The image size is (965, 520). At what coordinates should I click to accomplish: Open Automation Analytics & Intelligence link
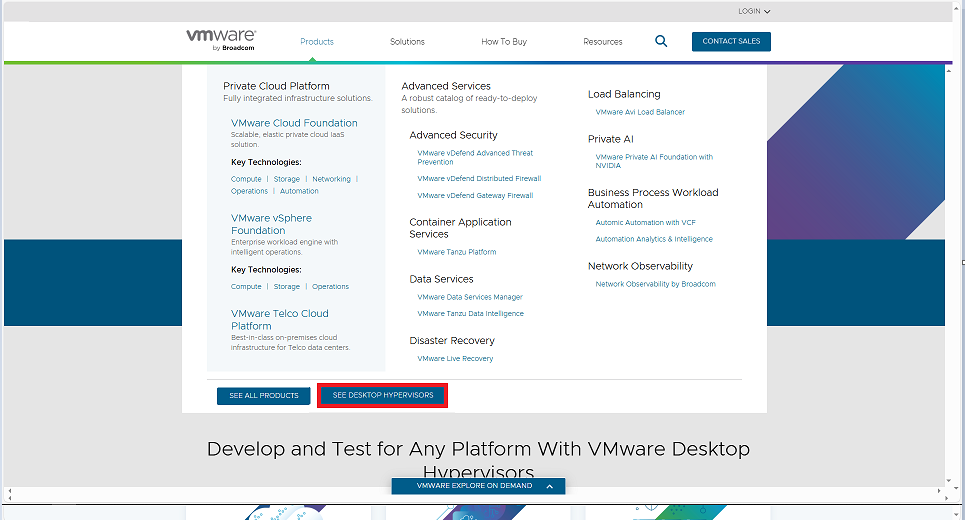click(654, 239)
